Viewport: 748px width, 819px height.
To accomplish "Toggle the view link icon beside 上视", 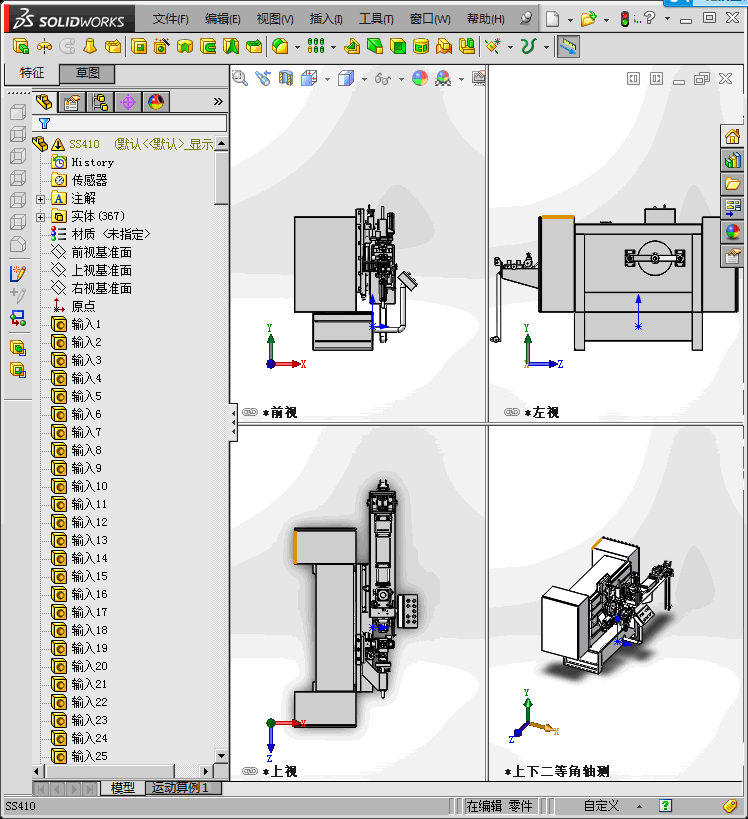I will 250,771.
